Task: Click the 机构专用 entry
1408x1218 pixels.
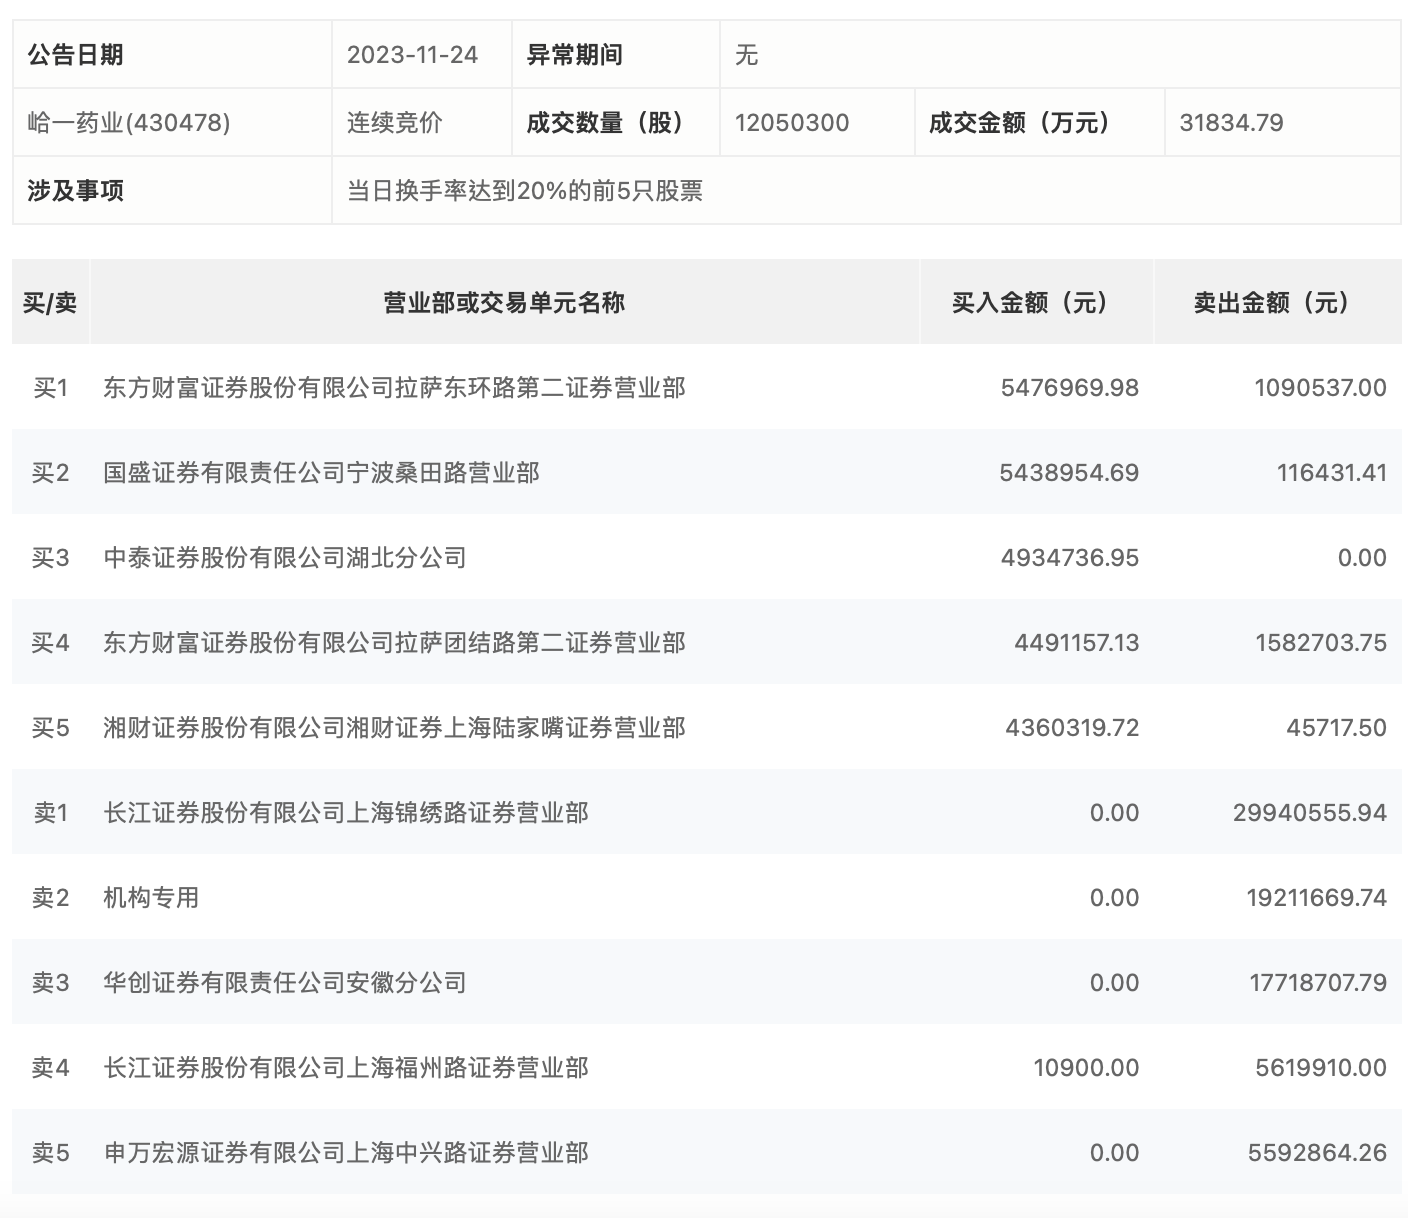Action: 151,898
